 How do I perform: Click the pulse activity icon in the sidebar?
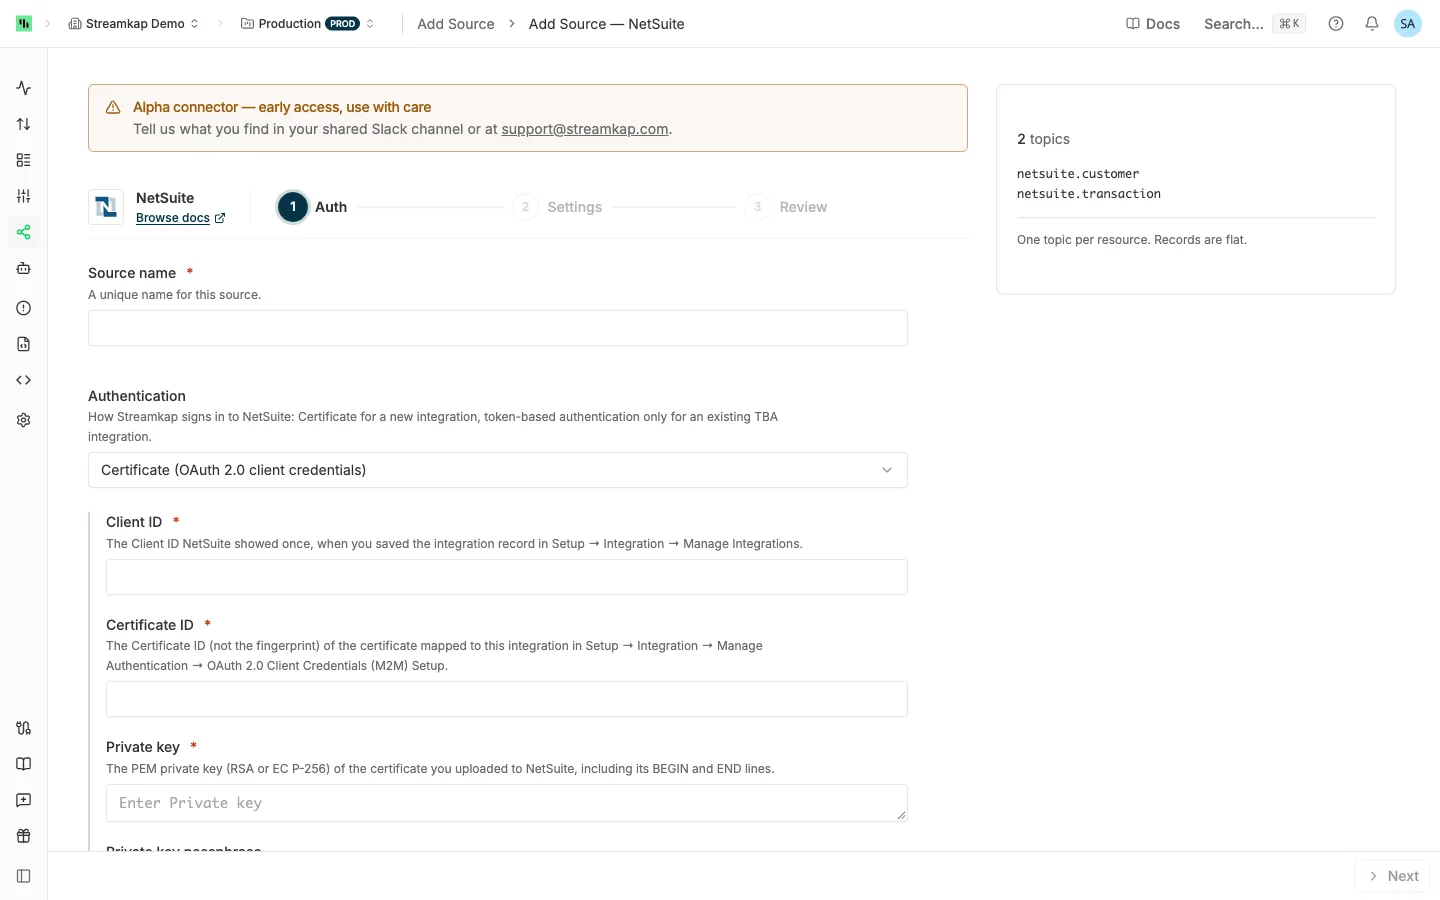(x=24, y=88)
